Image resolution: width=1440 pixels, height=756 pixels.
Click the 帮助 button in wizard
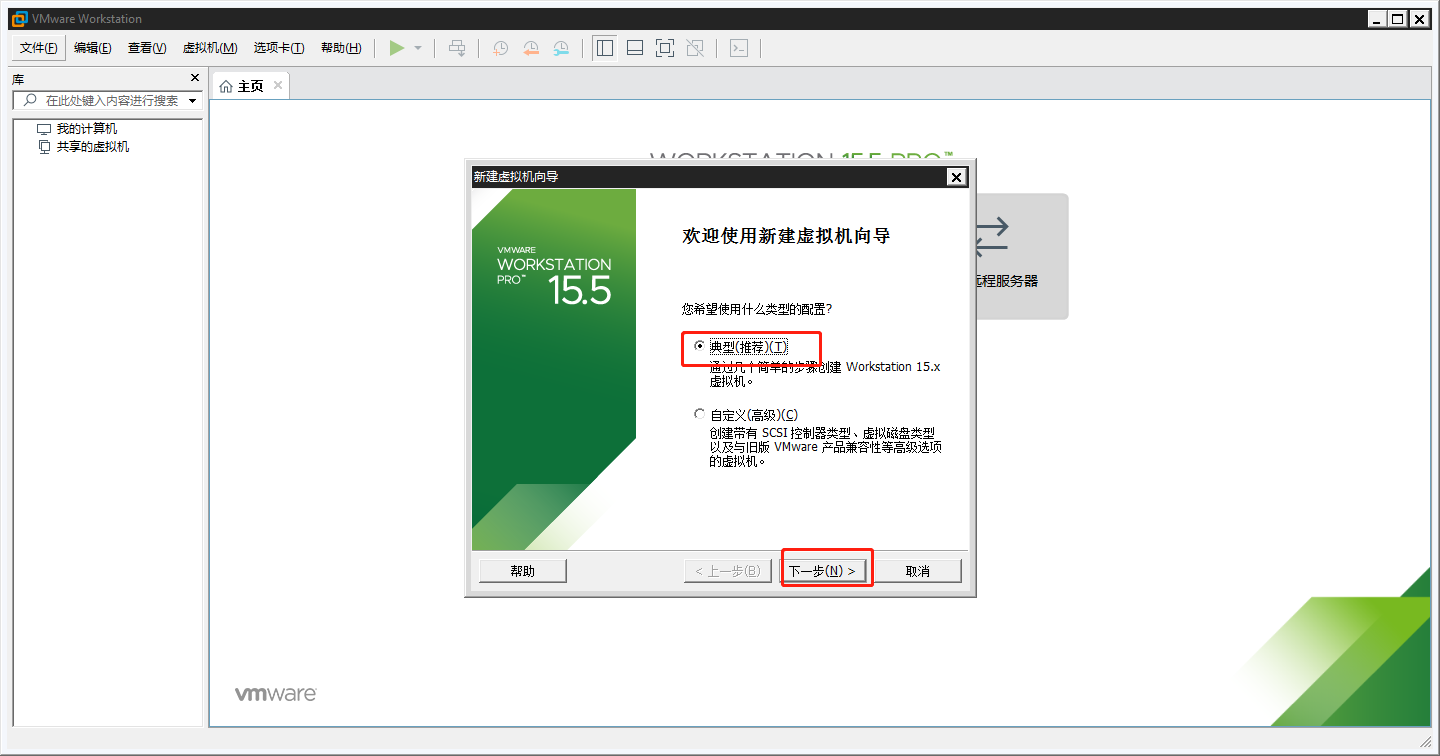(x=523, y=571)
